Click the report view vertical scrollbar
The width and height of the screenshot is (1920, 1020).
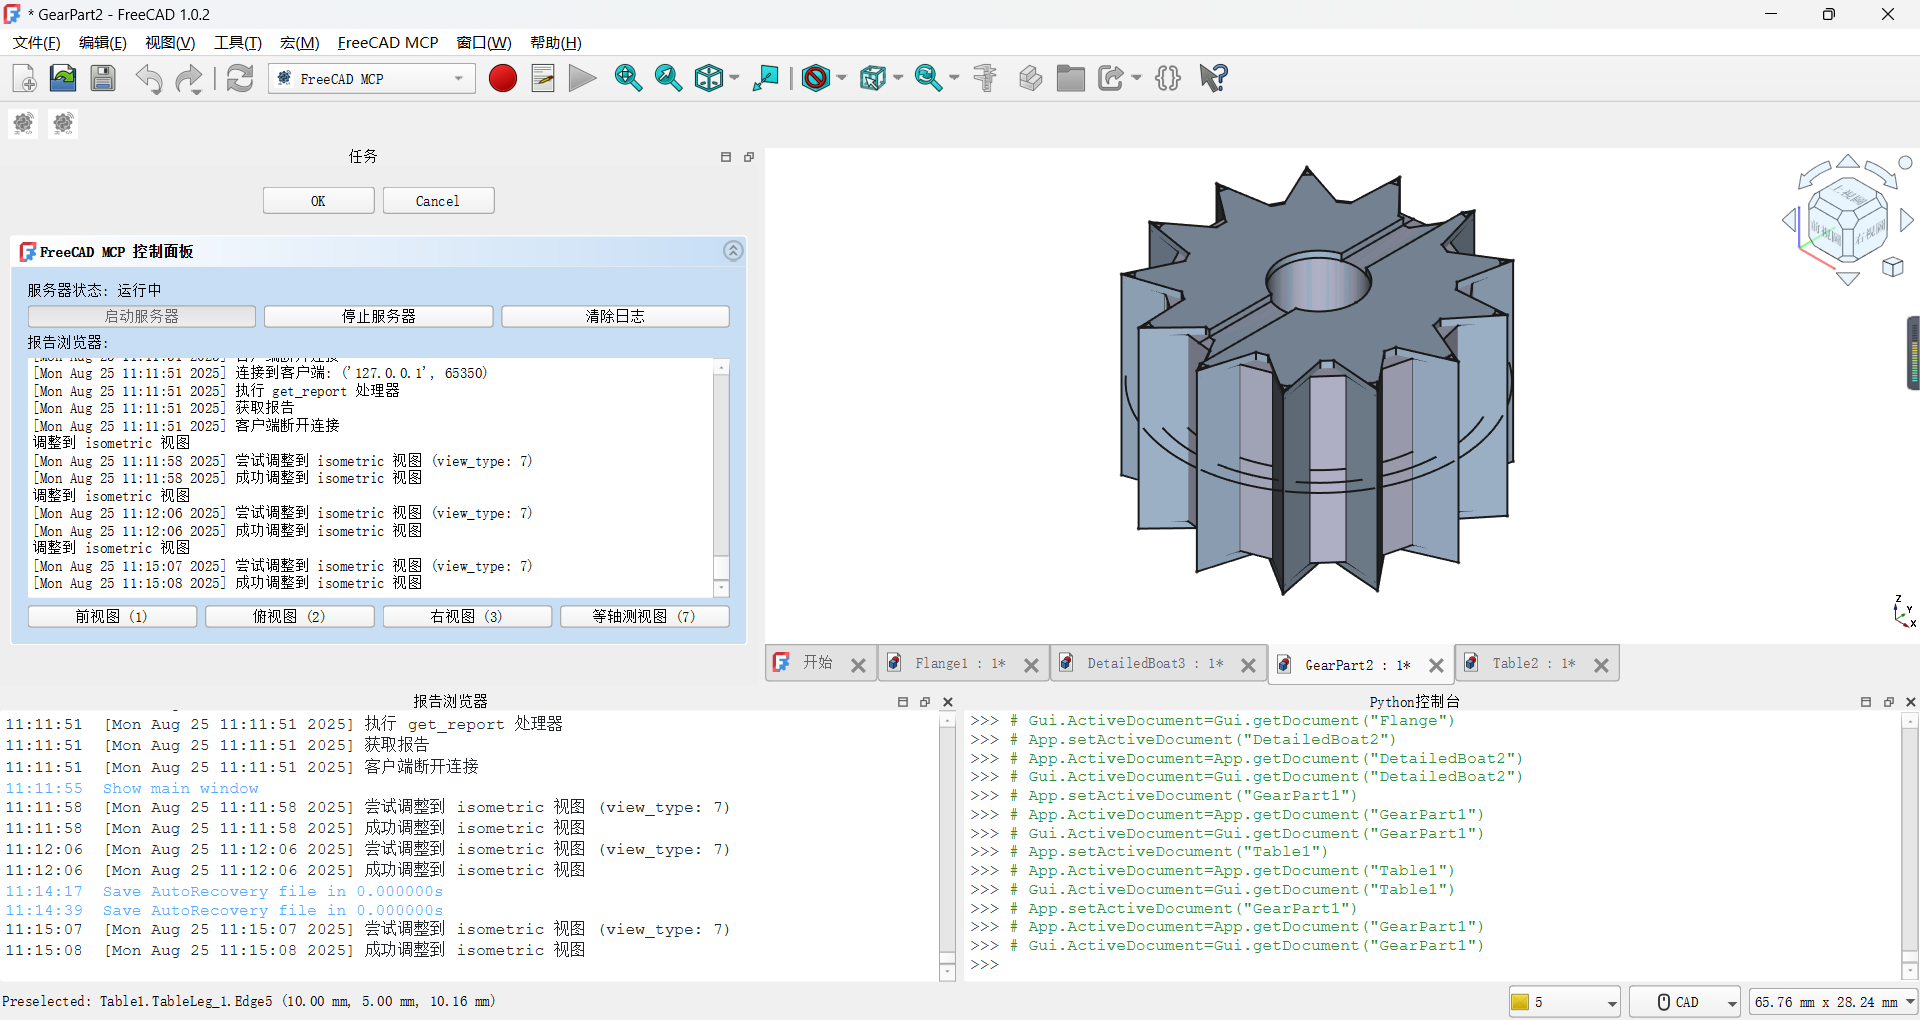click(947, 845)
